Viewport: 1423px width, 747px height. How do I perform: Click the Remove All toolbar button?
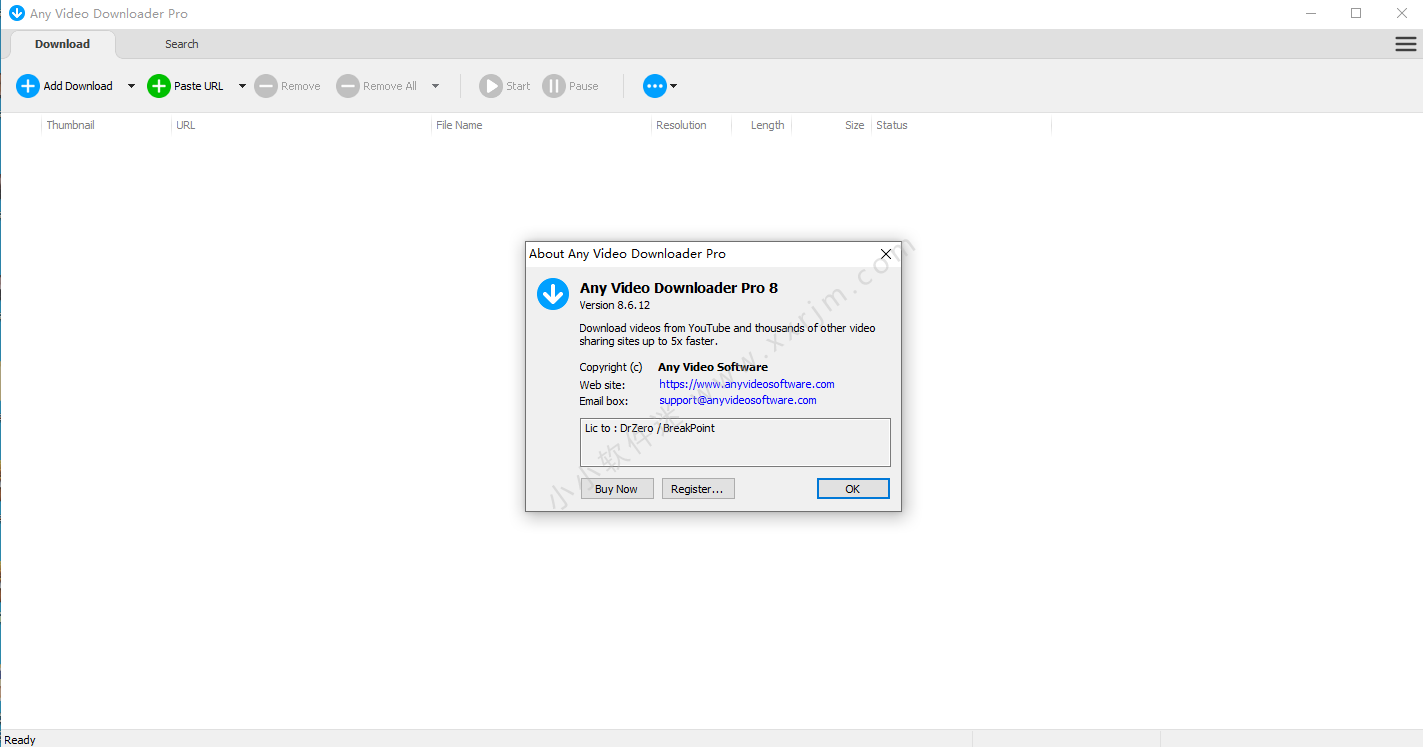[377, 86]
